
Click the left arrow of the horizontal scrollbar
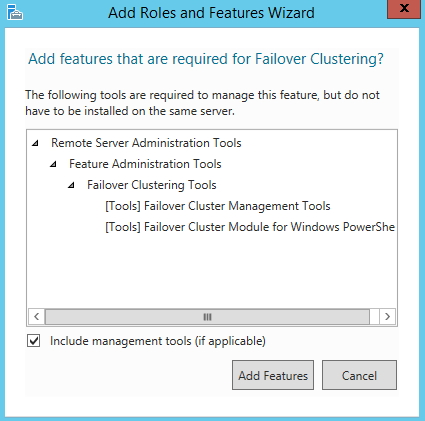37,316
